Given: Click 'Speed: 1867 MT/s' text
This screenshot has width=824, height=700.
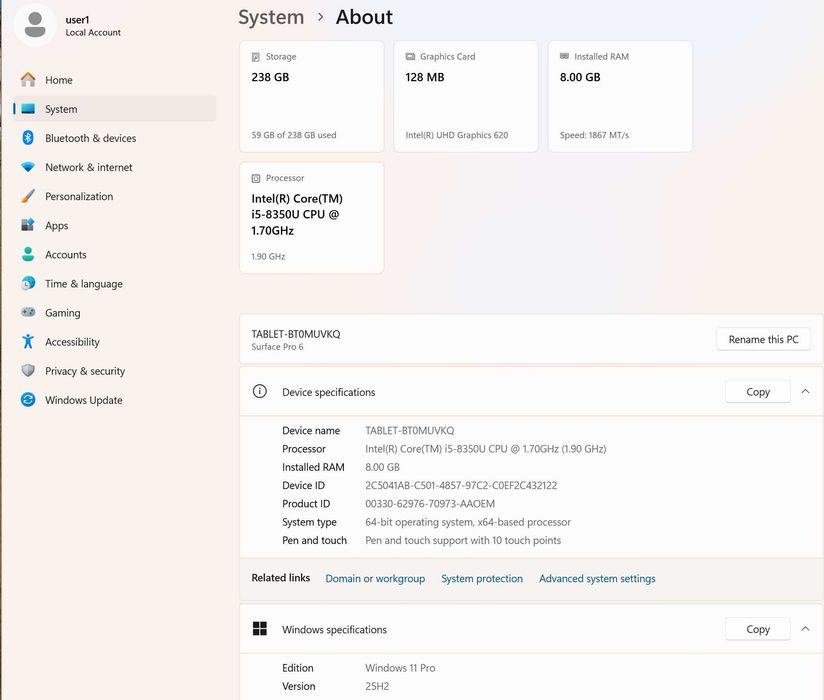Looking at the screenshot, I should point(594,135).
